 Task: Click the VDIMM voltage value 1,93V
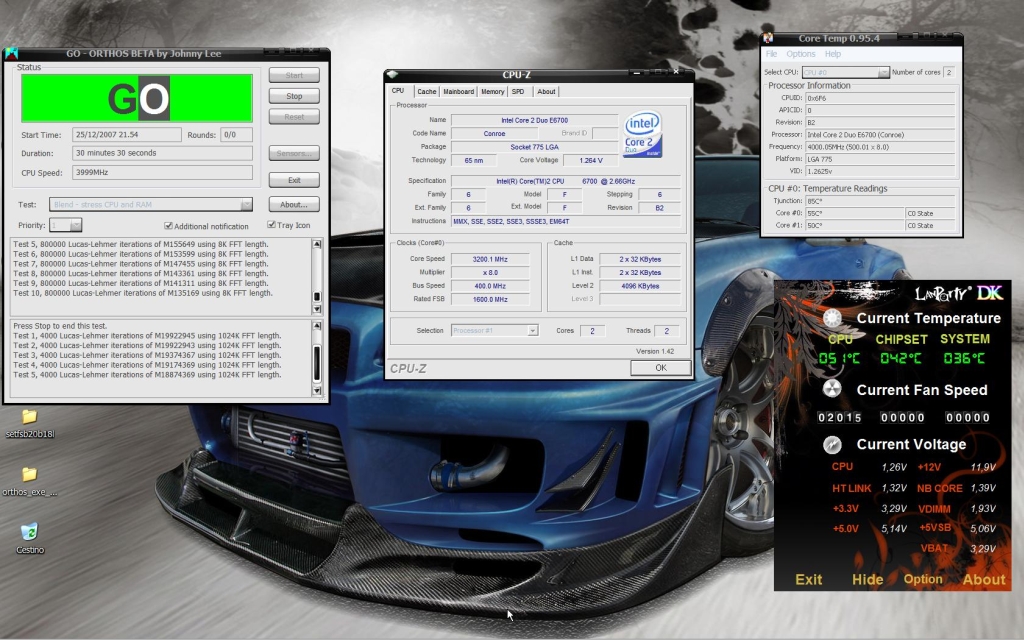point(984,509)
